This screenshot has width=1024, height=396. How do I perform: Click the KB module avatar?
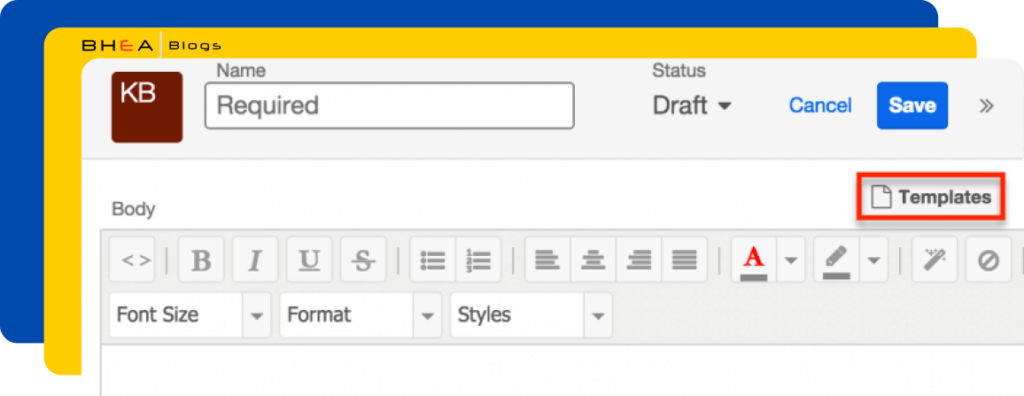(x=147, y=107)
